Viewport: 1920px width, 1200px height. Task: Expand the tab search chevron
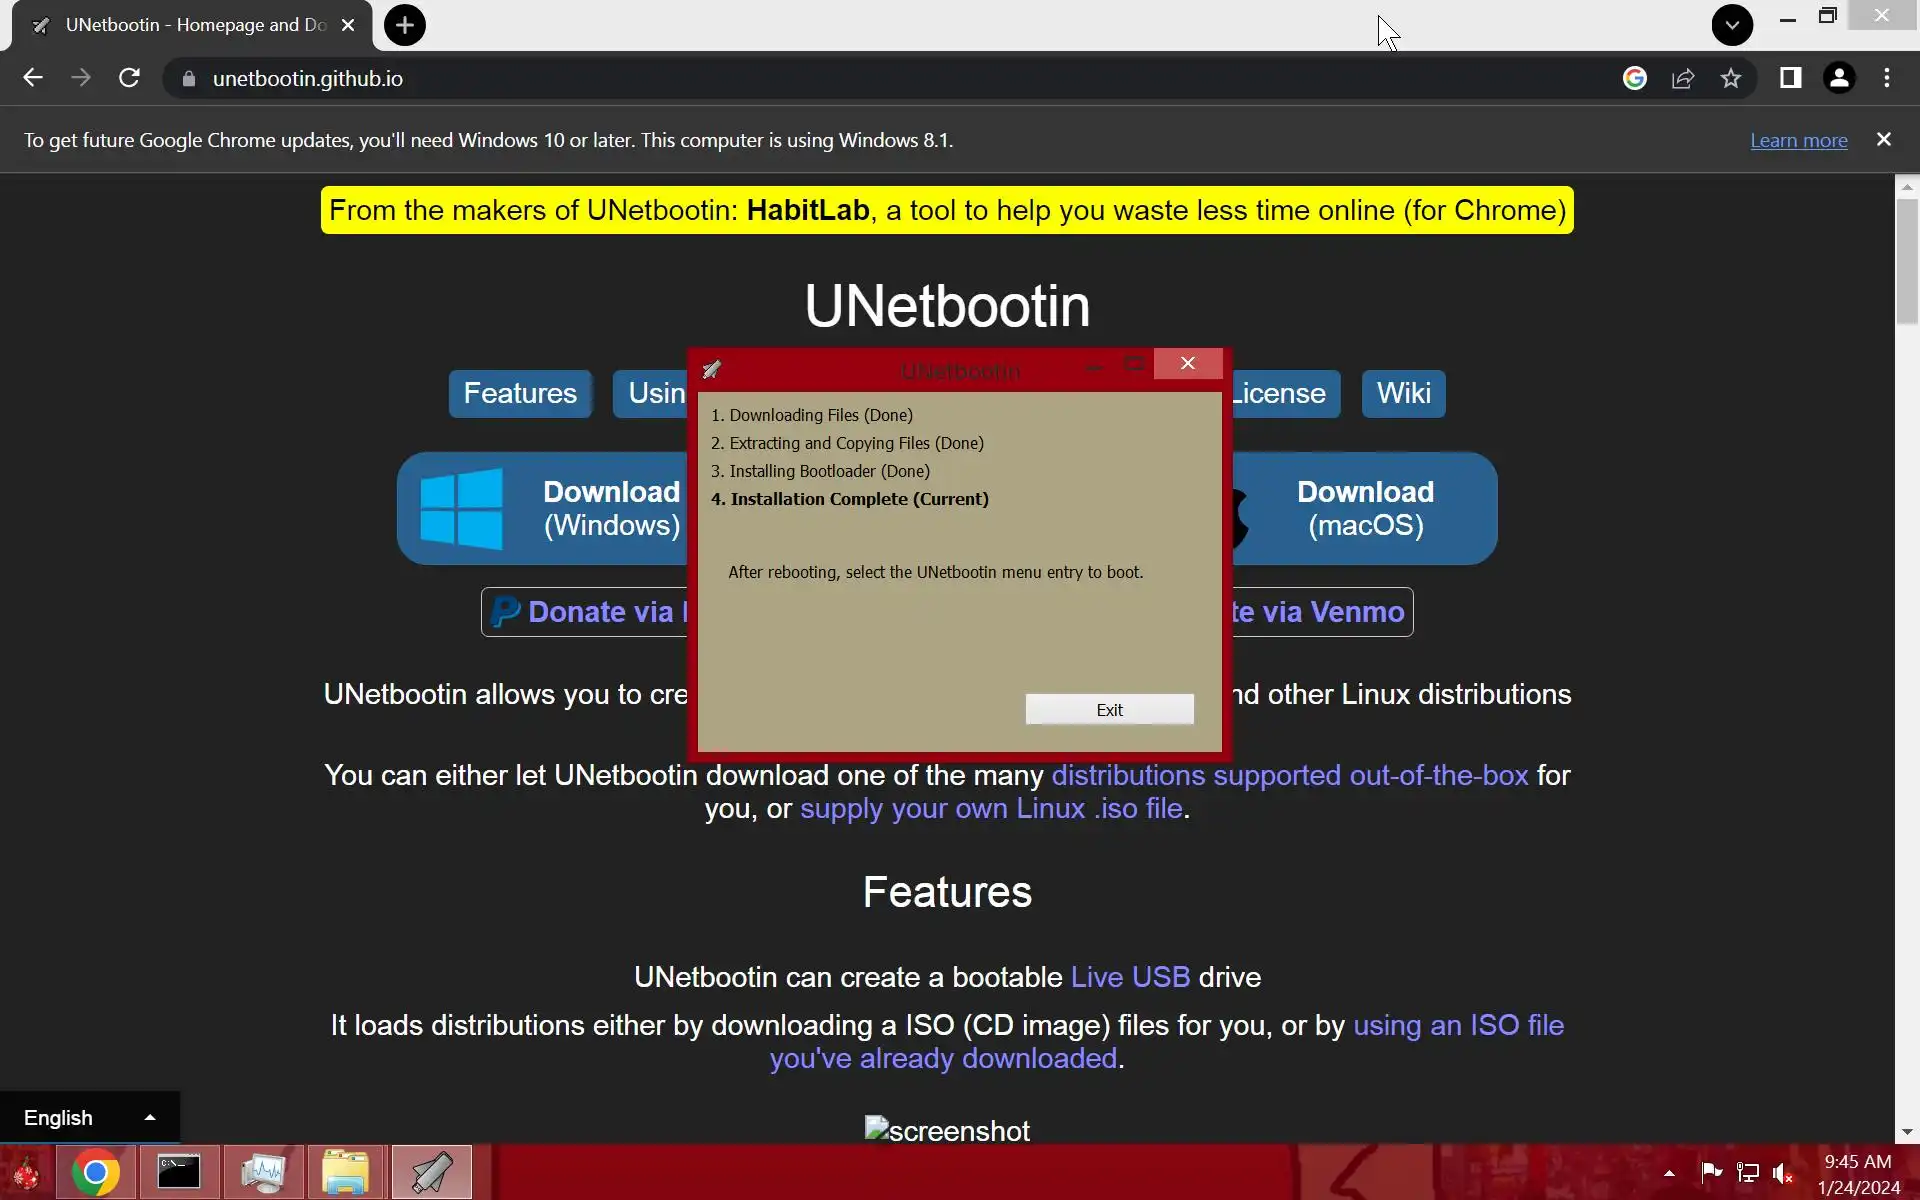pyautogui.click(x=1732, y=25)
